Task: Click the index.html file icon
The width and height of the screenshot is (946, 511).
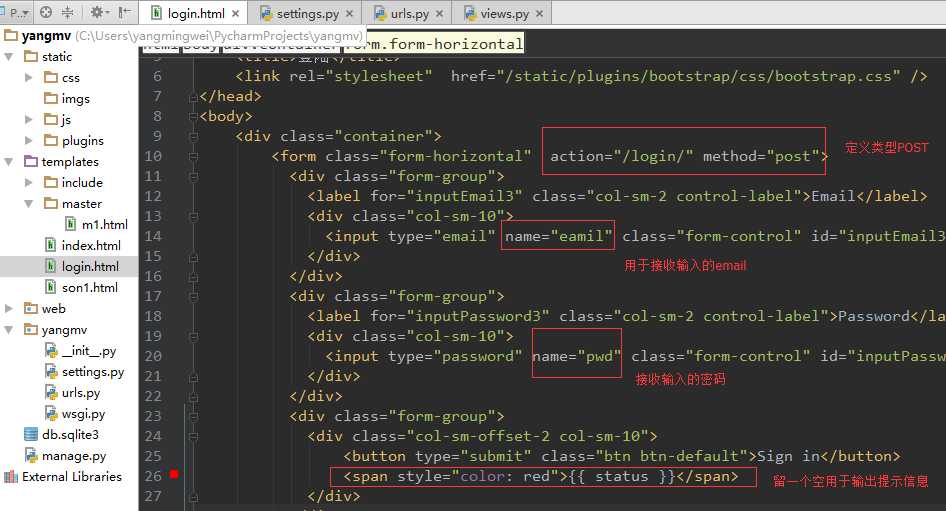Action: (51, 245)
